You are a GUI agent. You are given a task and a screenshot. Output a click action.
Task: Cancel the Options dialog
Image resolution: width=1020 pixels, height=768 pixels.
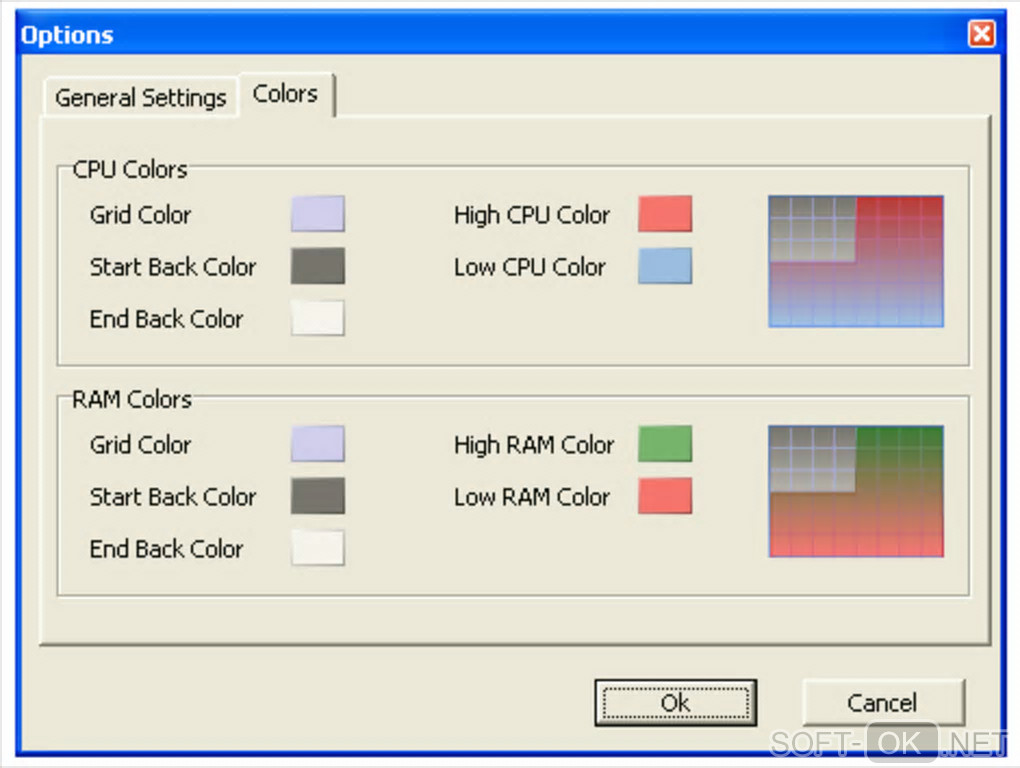[x=883, y=703]
